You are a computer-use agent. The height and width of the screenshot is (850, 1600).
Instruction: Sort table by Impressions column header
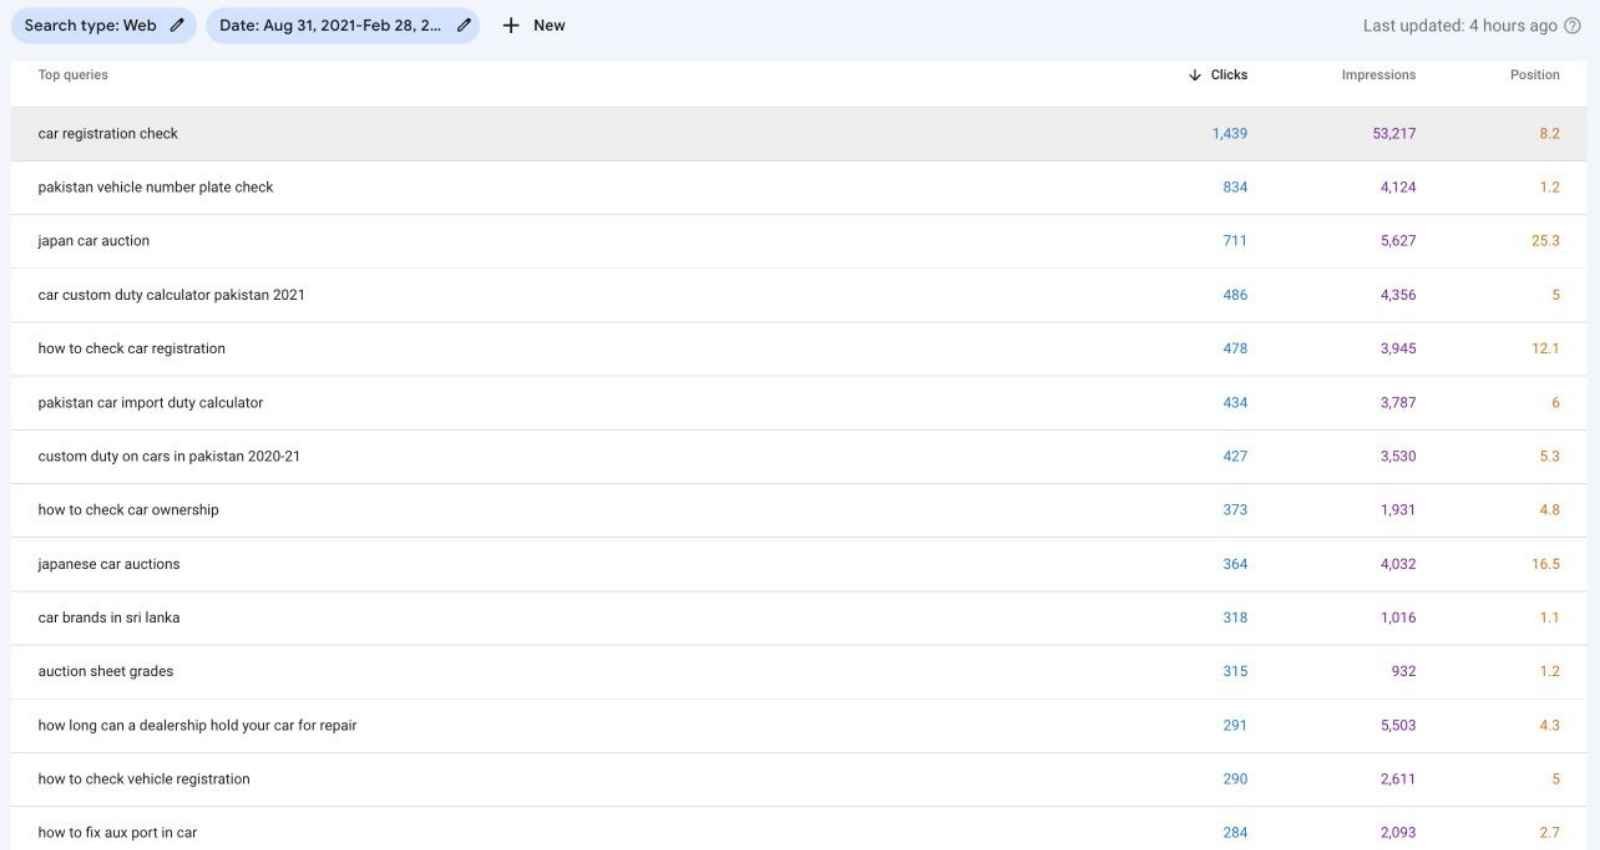(x=1378, y=75)
